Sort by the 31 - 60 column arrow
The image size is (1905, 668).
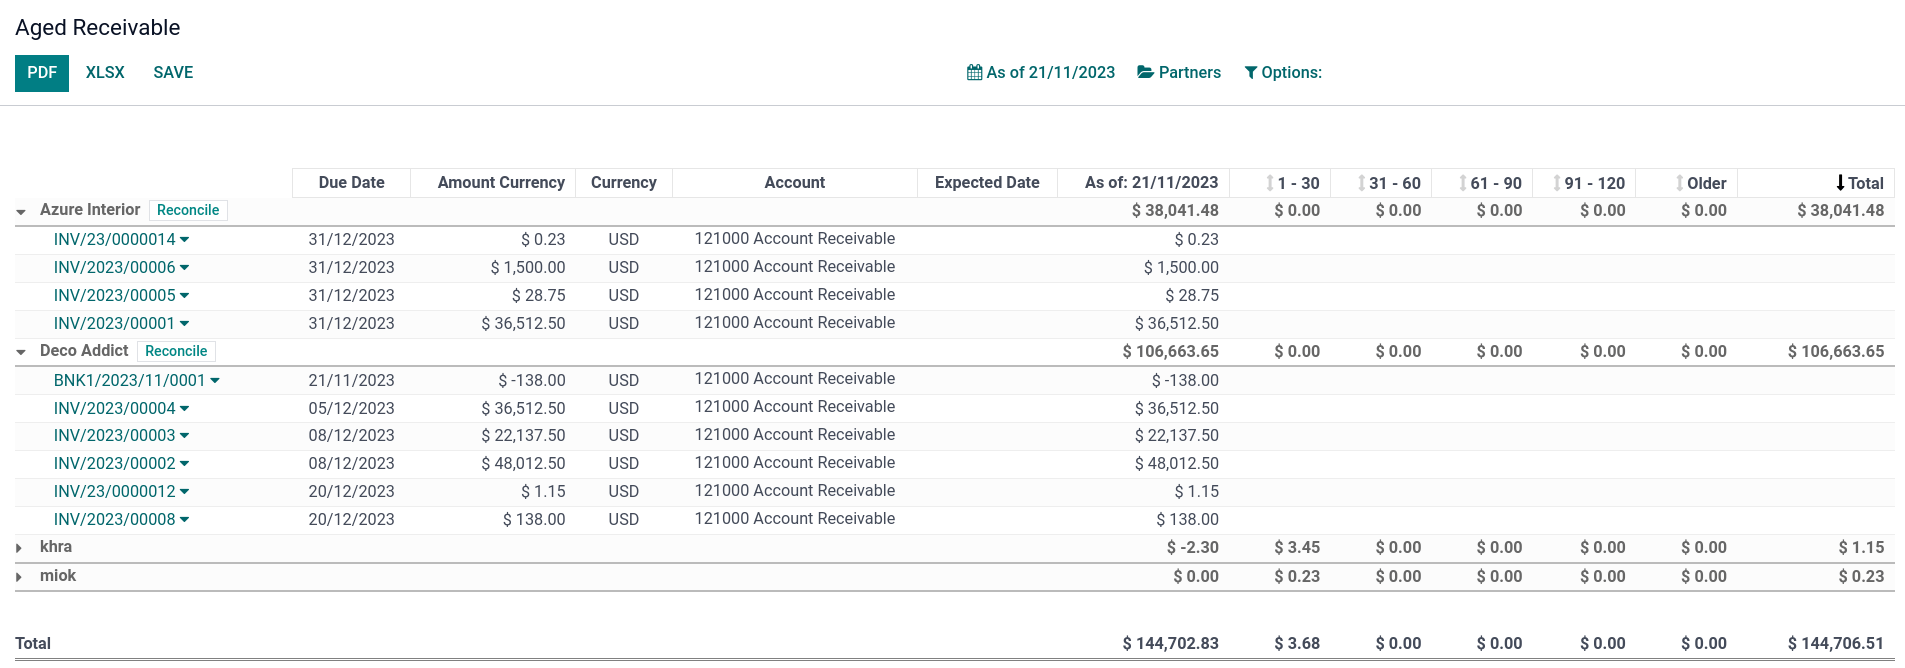tap(1362, 183)
